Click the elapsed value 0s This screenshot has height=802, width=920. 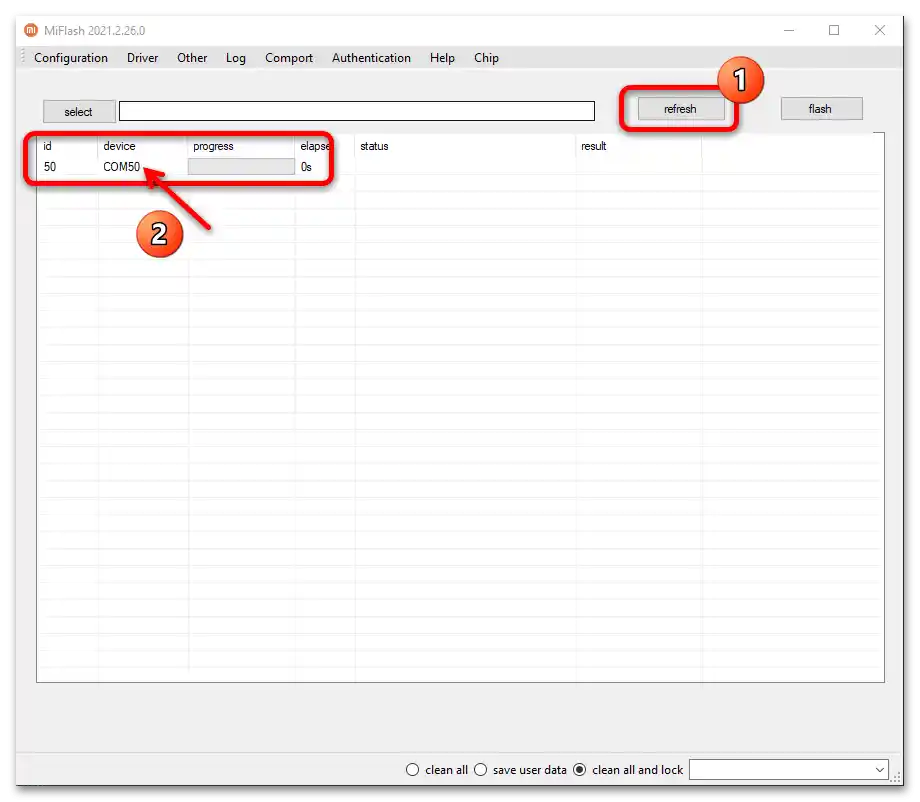click(x=306, y=167)
